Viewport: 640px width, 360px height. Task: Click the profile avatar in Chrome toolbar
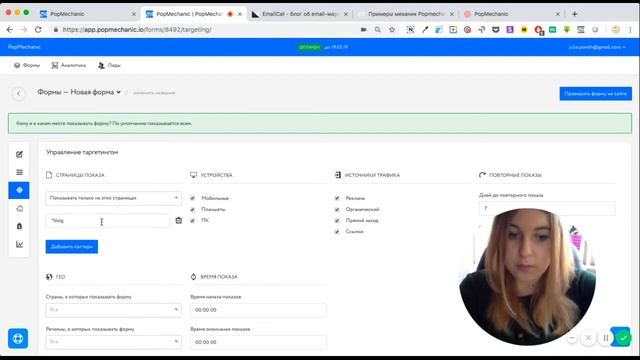(616, 29)
